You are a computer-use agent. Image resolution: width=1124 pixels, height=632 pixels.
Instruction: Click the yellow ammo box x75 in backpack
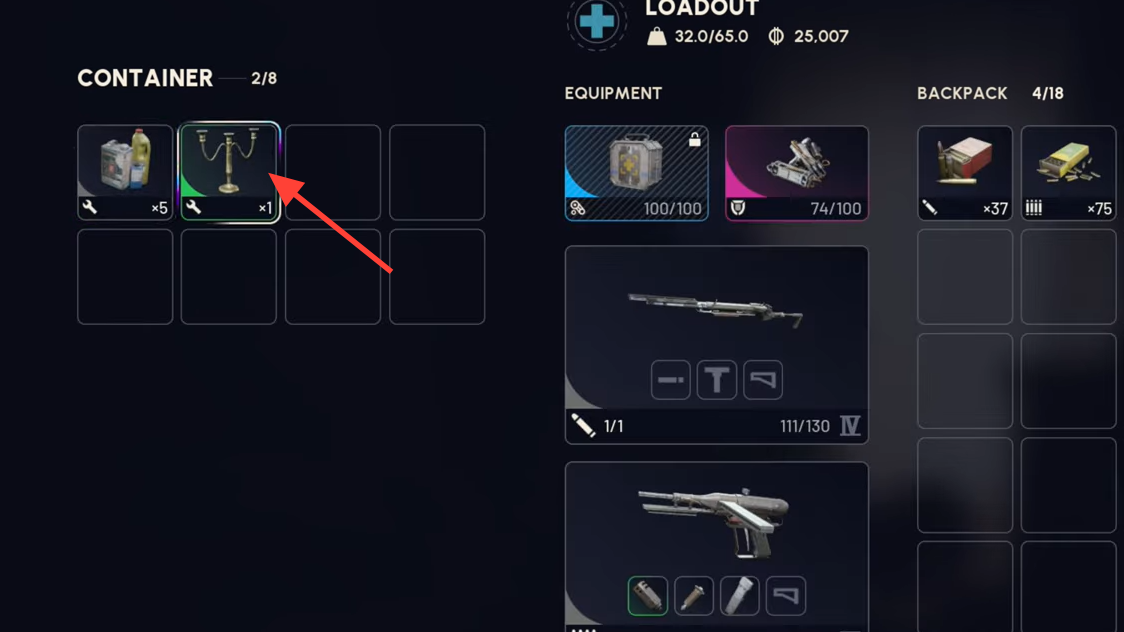pyautogui.click(x=1068, y=173)
